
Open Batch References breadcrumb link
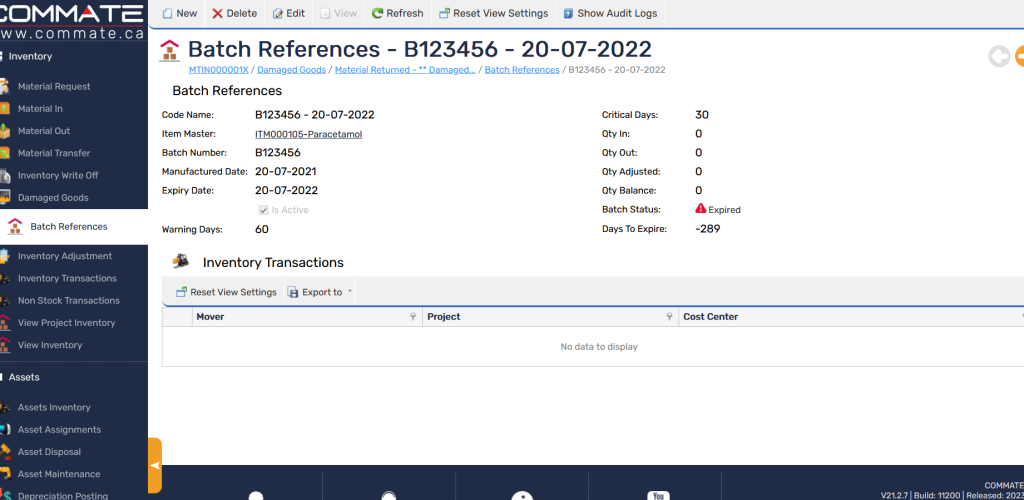coord(522,70)
